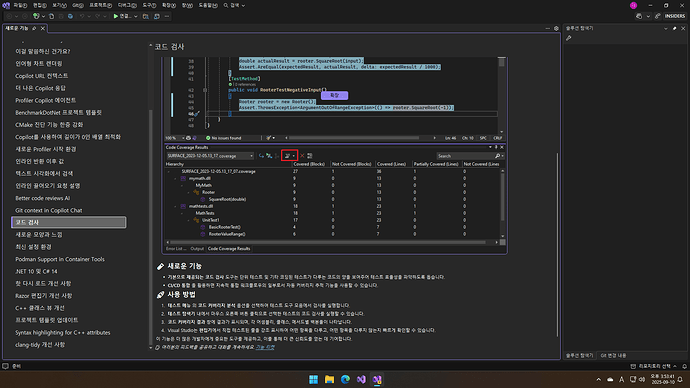This screenshot has height=388, width=690.
Task: Click the feedback icon beside INSIDERS badge
Action: click(x=657, y=16)
